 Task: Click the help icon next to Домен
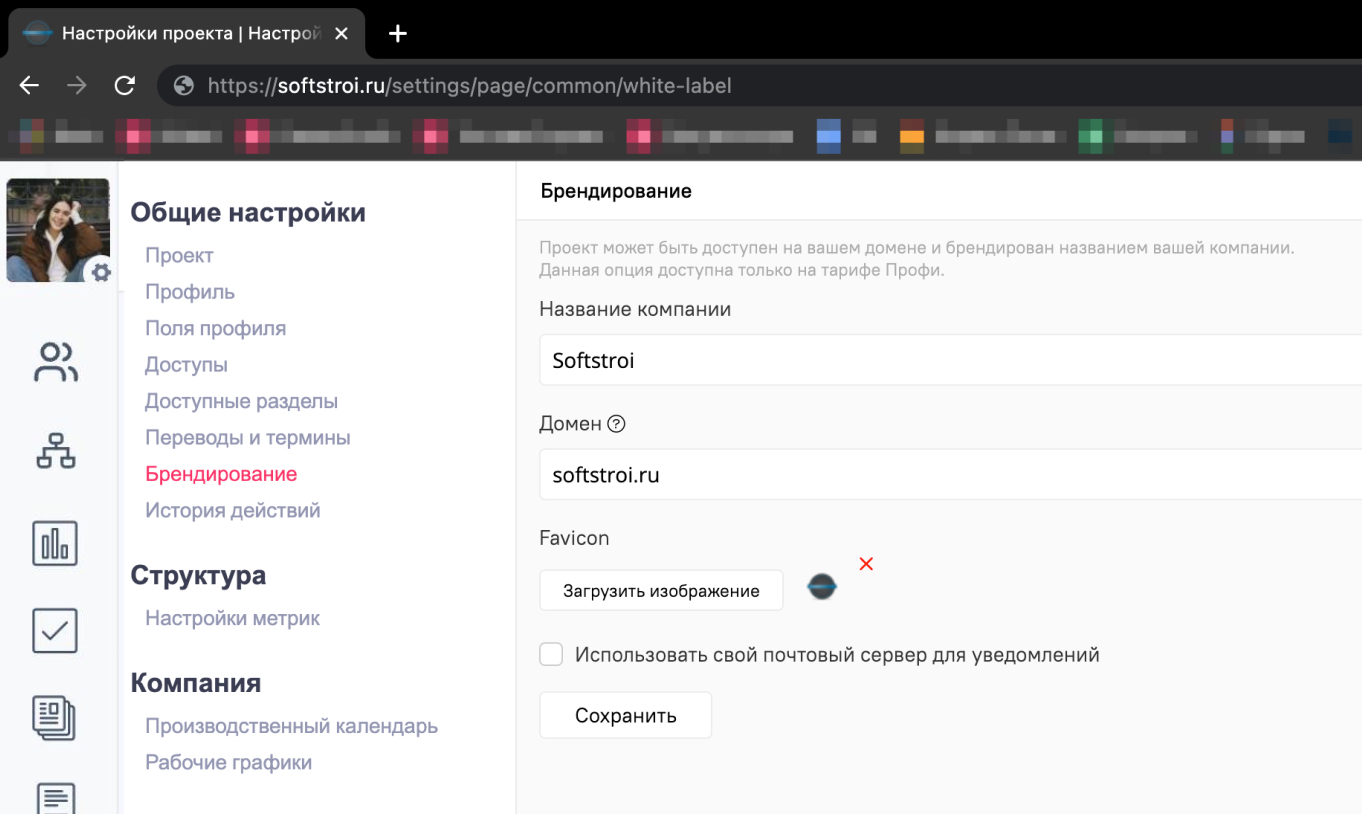pos(616,424)
